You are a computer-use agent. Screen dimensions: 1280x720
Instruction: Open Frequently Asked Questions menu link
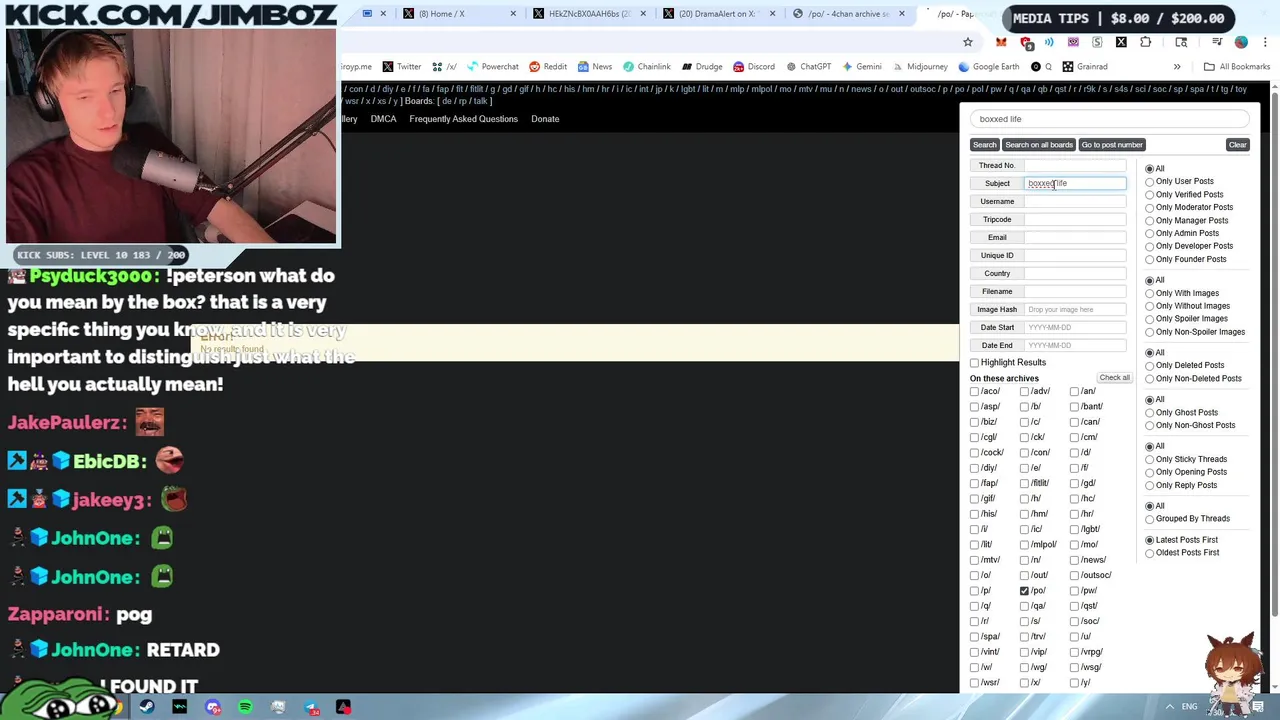pyautogui.click(x=463, y=119)
